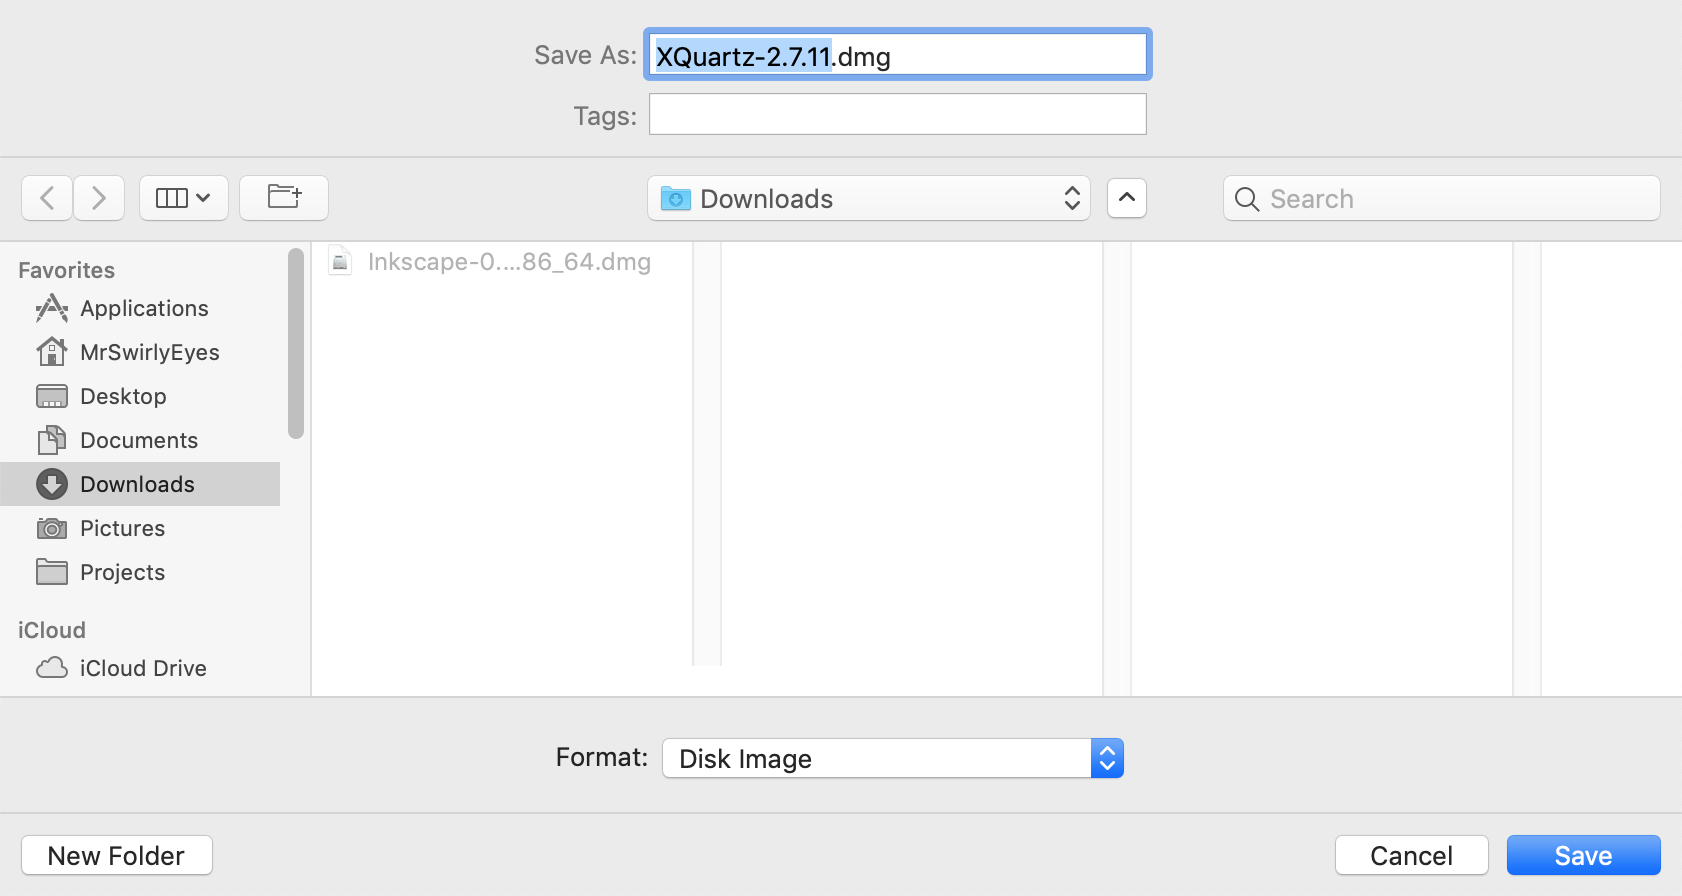1682x896 pixels.
Task: Create new folder via toolbar icon
Action: [284, 198]
